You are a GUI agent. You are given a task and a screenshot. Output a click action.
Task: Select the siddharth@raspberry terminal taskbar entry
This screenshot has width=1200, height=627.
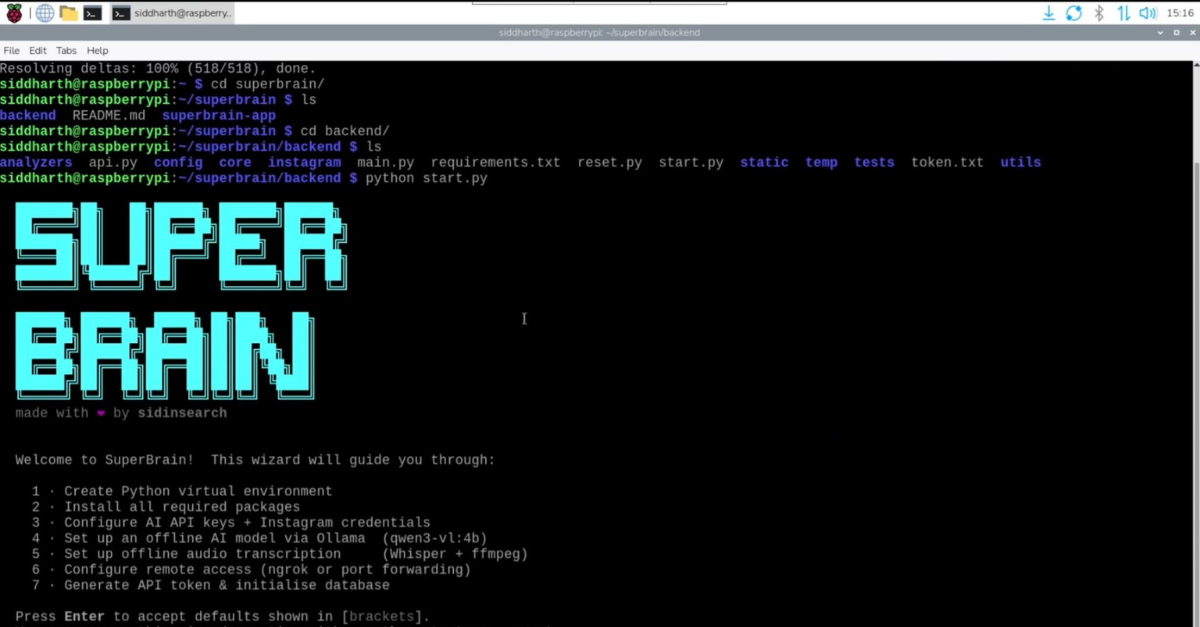click(170, 13)
